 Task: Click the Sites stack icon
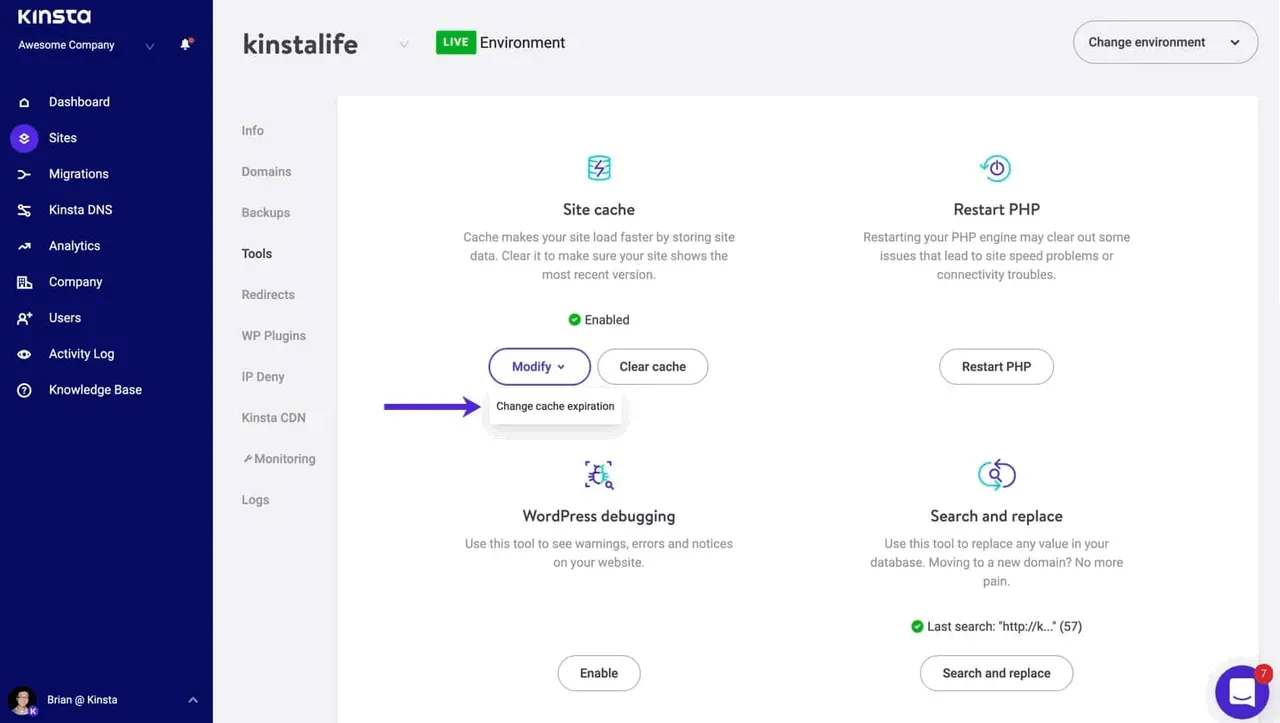(x=24, y=138)
